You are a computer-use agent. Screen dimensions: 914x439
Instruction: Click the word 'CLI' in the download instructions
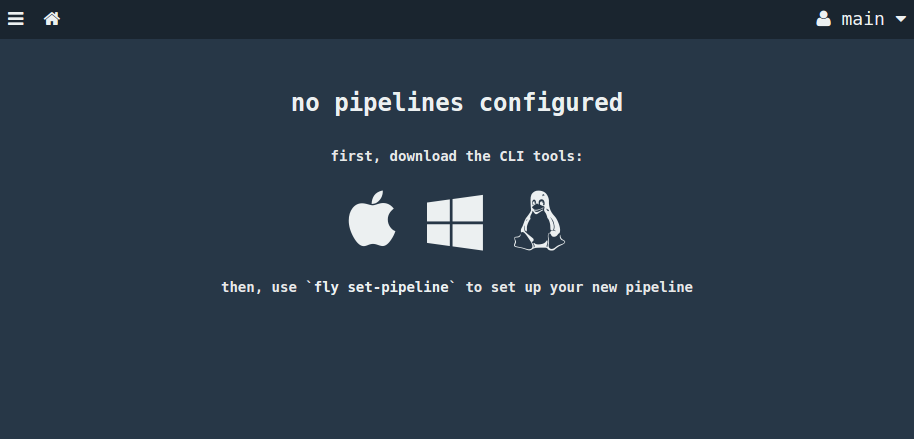tap(512, 156)
